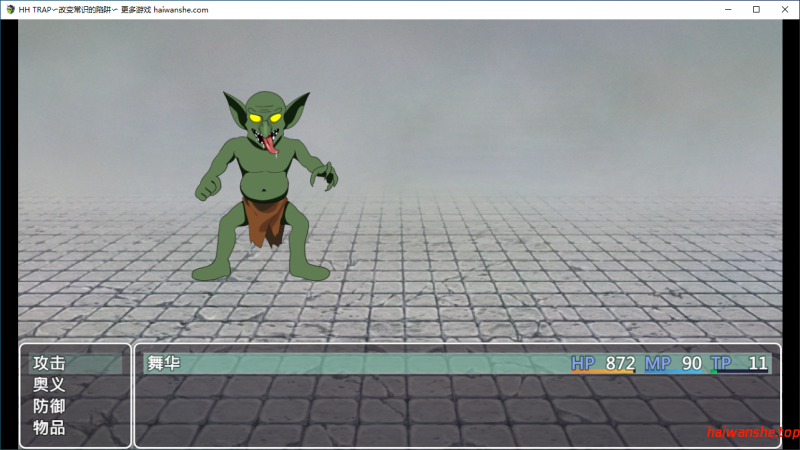Click the red haiwanshe.top watermark
This screenshot has width=800, height=450.
pyautogui.click(x=752, y=433)
